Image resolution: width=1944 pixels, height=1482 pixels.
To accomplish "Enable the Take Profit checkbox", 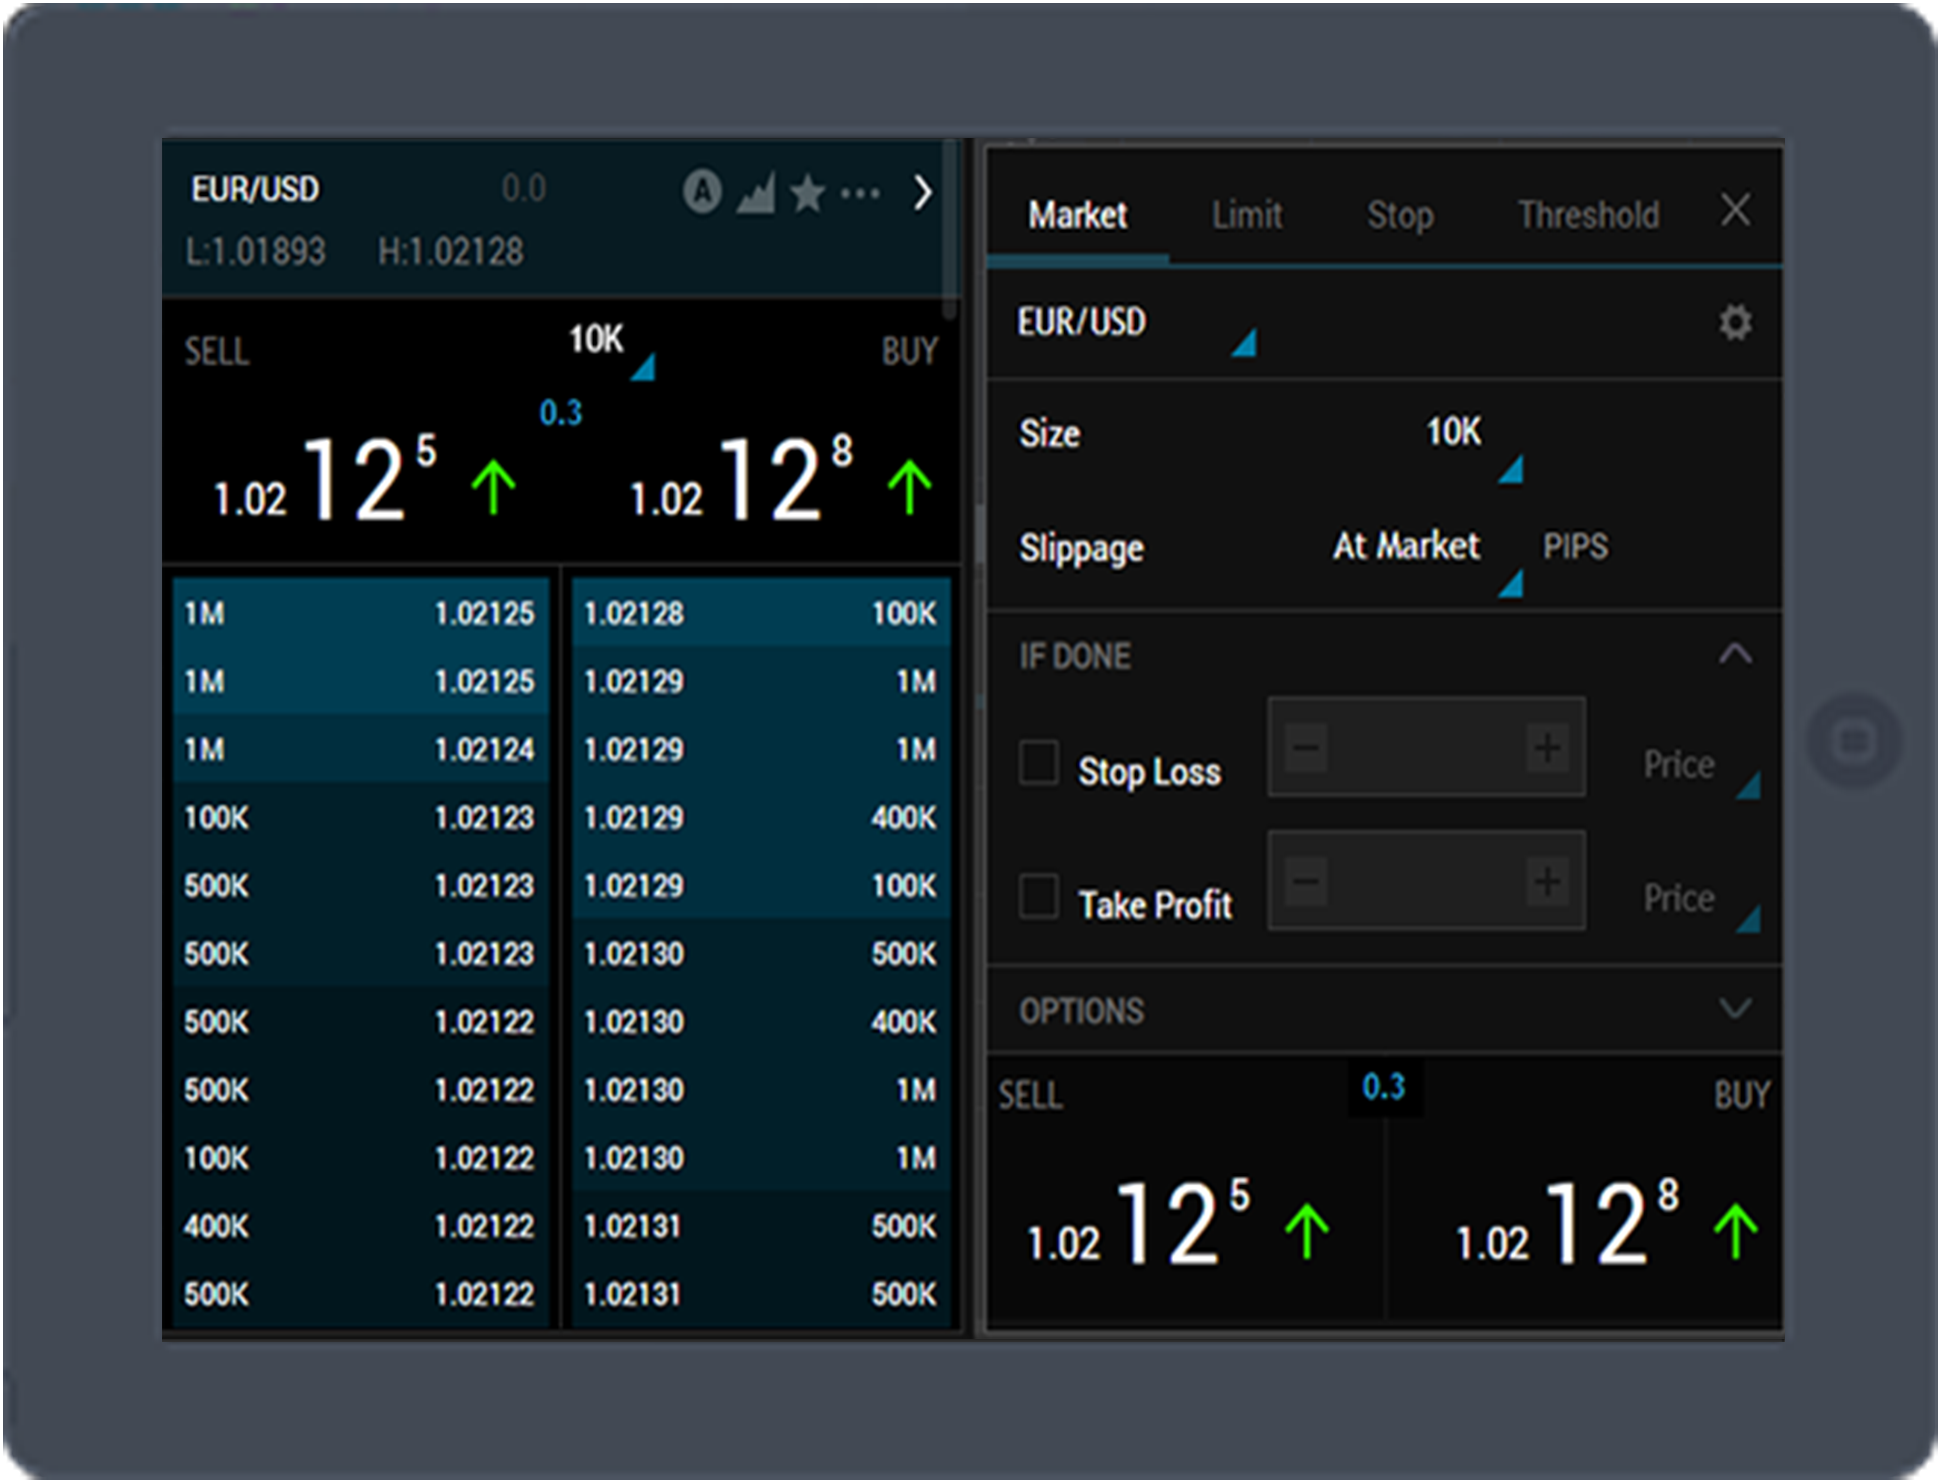I will (x=1039, y=896).
